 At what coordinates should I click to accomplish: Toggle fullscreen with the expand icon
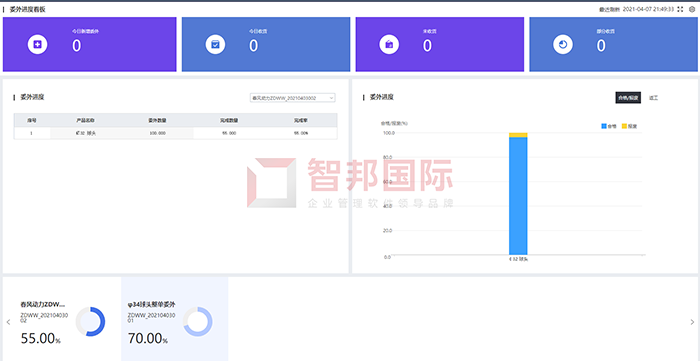pos(680,9)
